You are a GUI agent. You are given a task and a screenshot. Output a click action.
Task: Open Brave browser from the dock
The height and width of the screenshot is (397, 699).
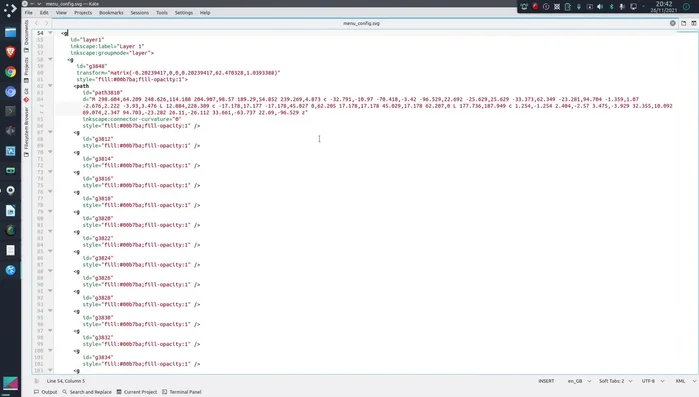(10, 52)
